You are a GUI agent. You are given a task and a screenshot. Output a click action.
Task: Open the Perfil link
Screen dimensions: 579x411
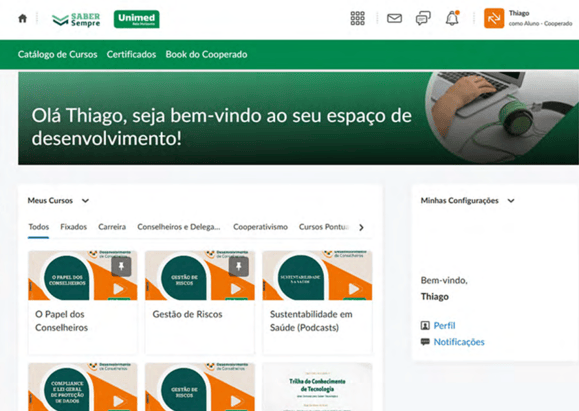pos(444,326)
